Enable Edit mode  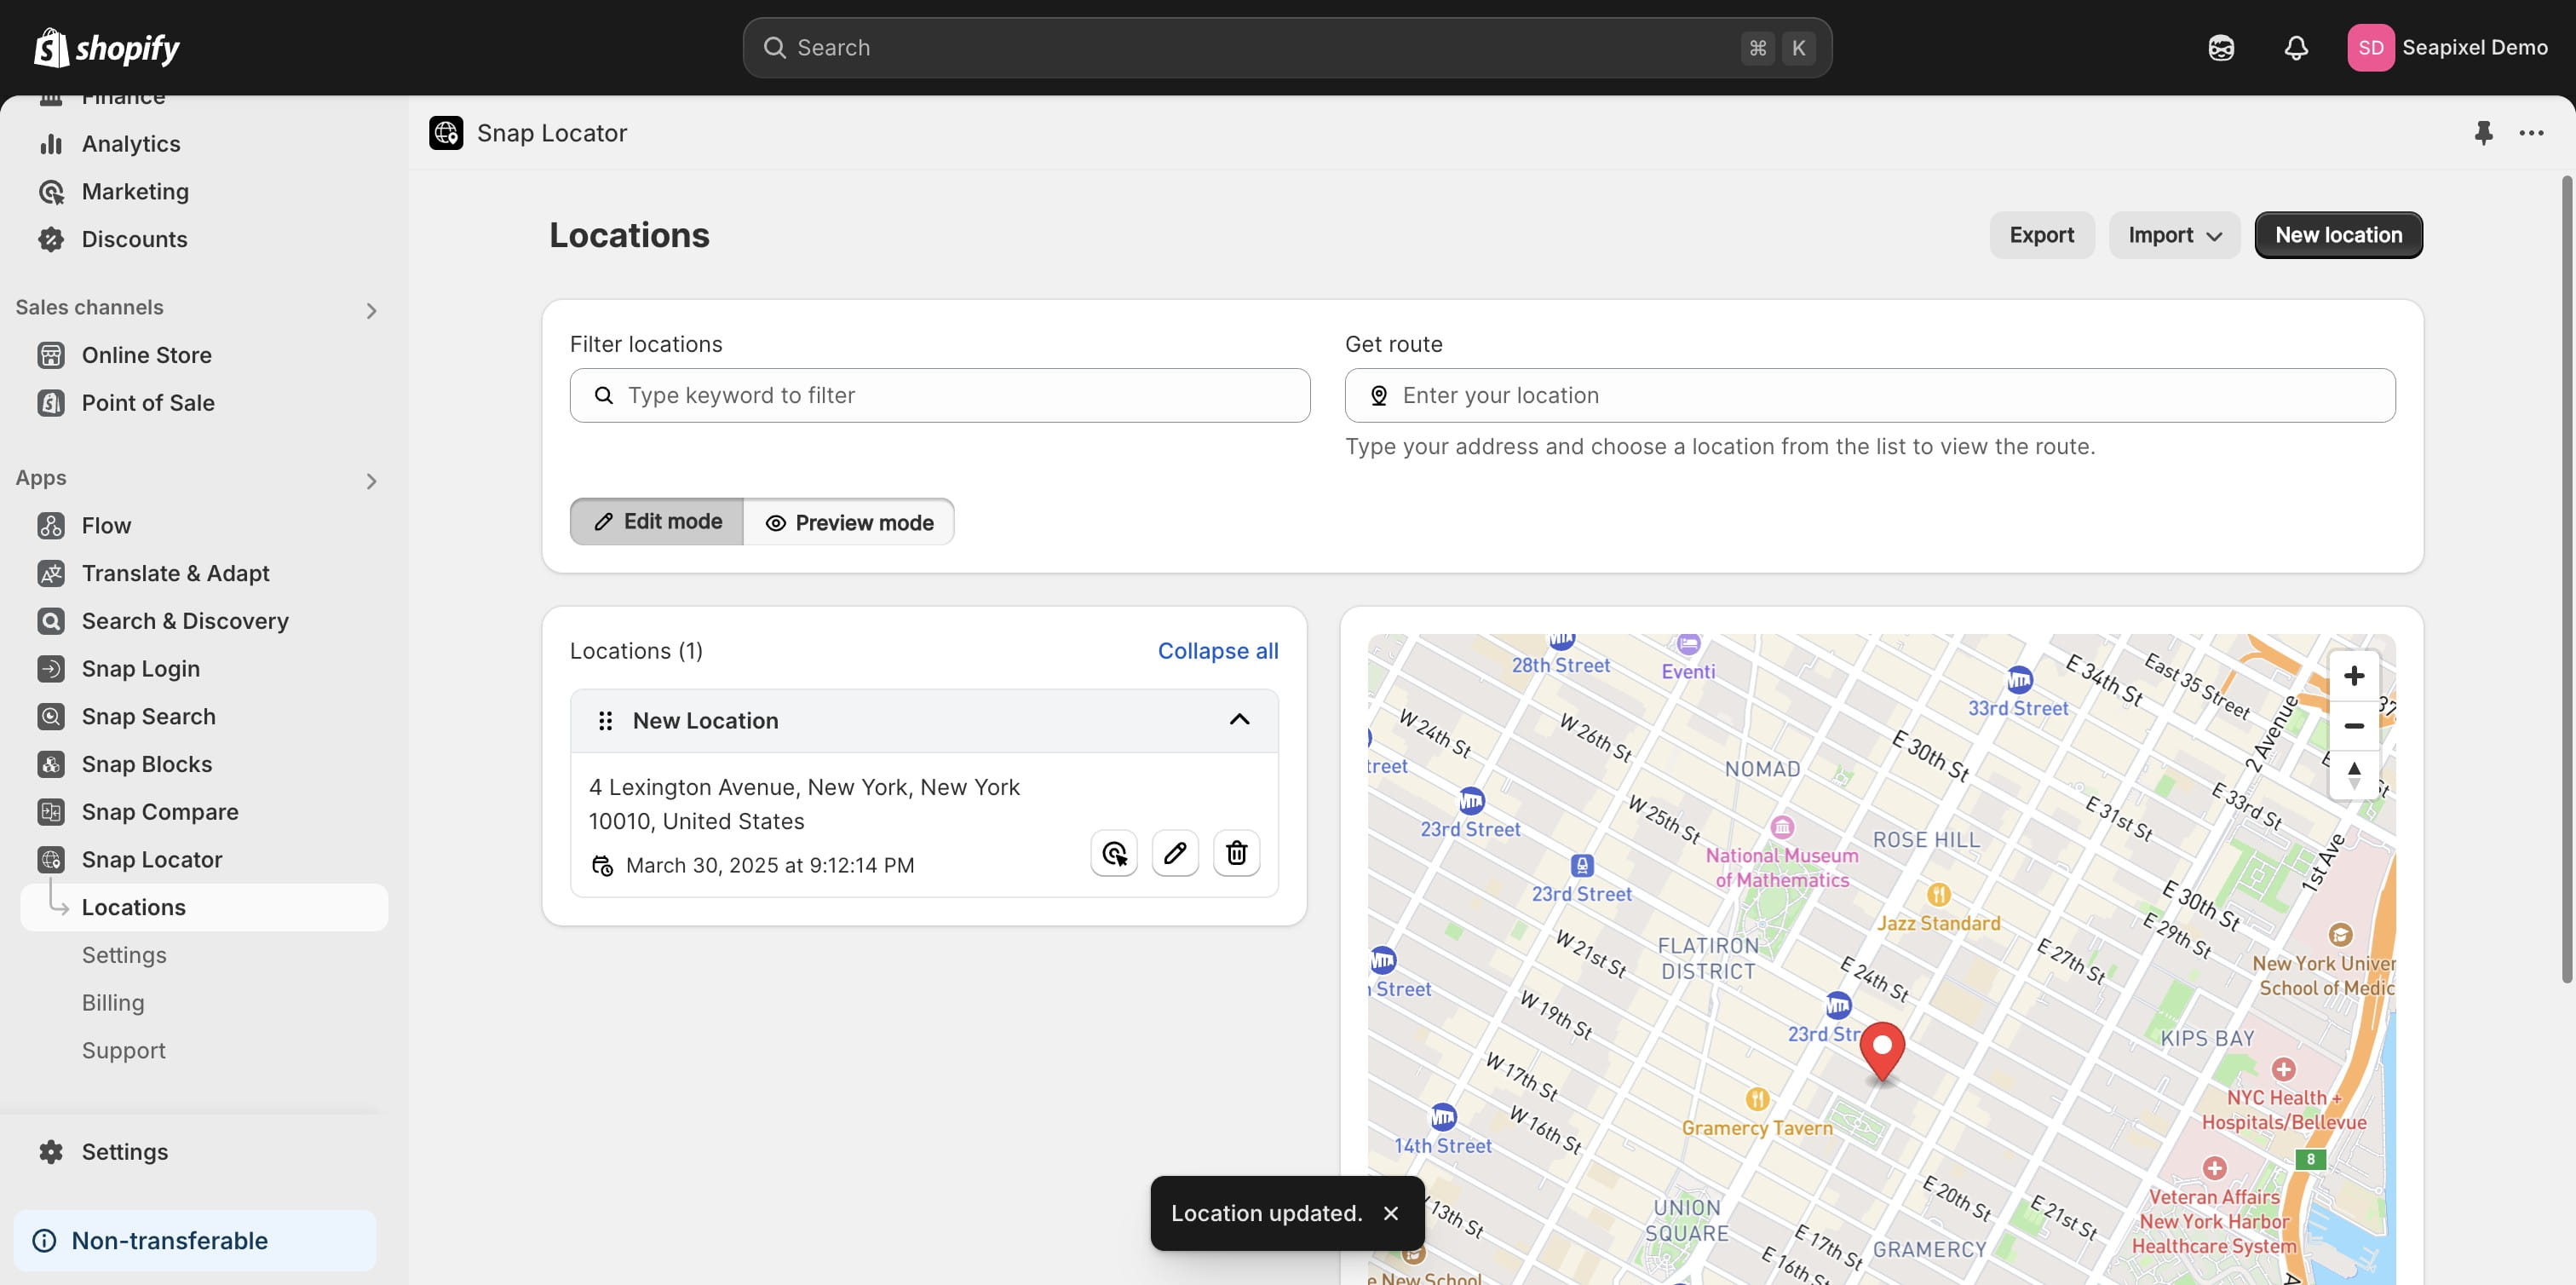point(656,521)
